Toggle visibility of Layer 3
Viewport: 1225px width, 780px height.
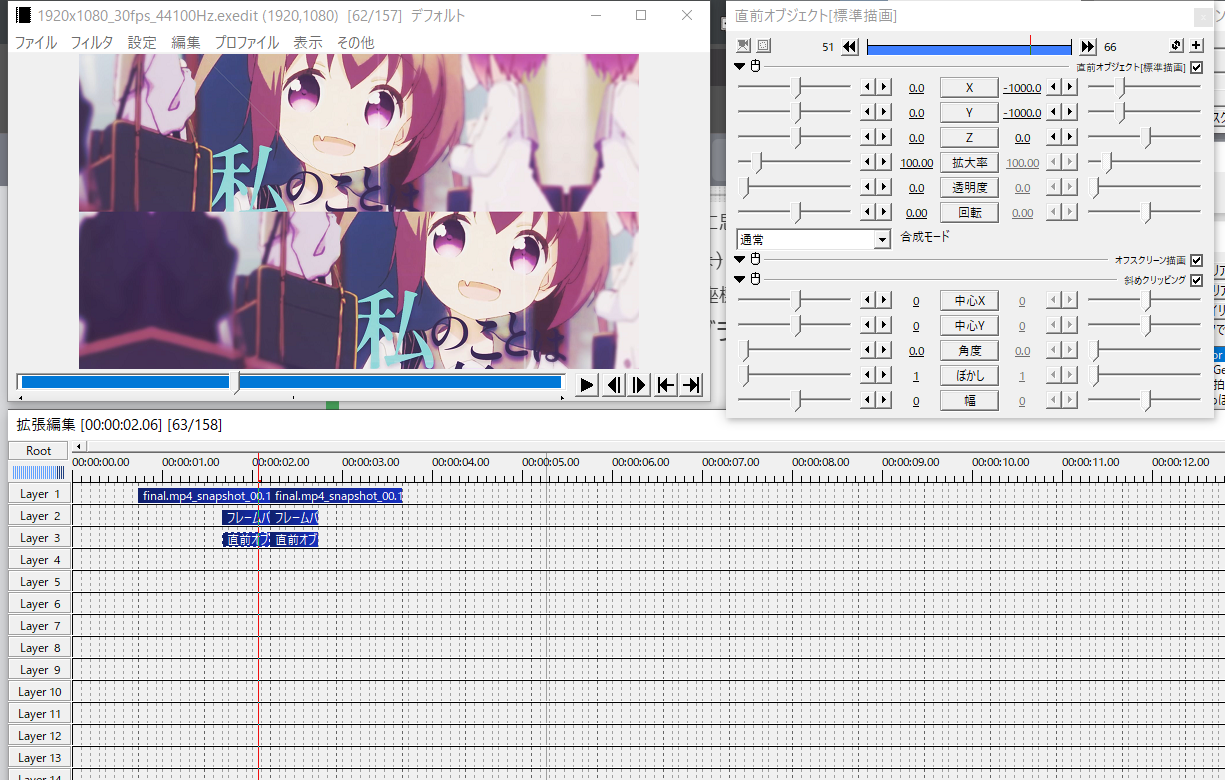39,538
